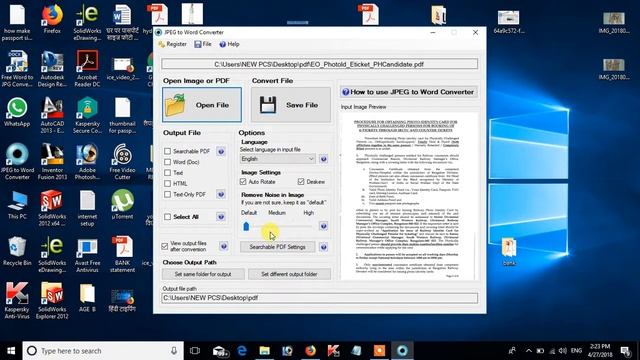Image resolution: width=640 pixels, height=360 pixels.
Task: Open Firefox from the taskbar
Action: point(311,351)
